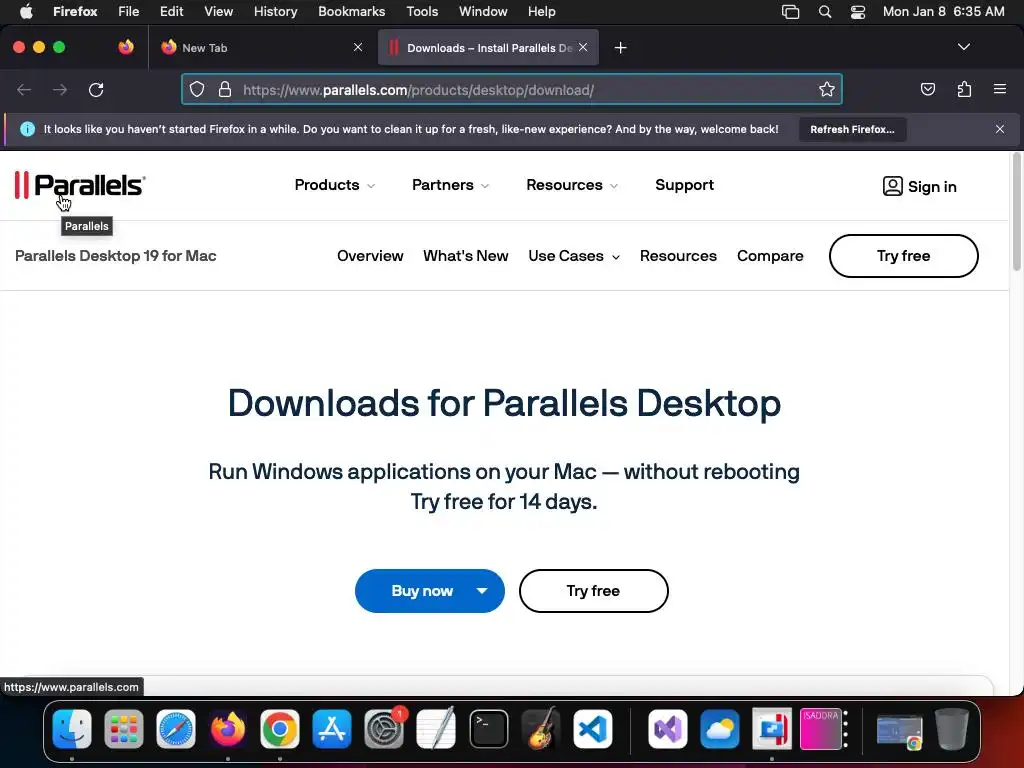Open GarageBand from the dock
The image size is (1024, 768).
pos(541,729)
